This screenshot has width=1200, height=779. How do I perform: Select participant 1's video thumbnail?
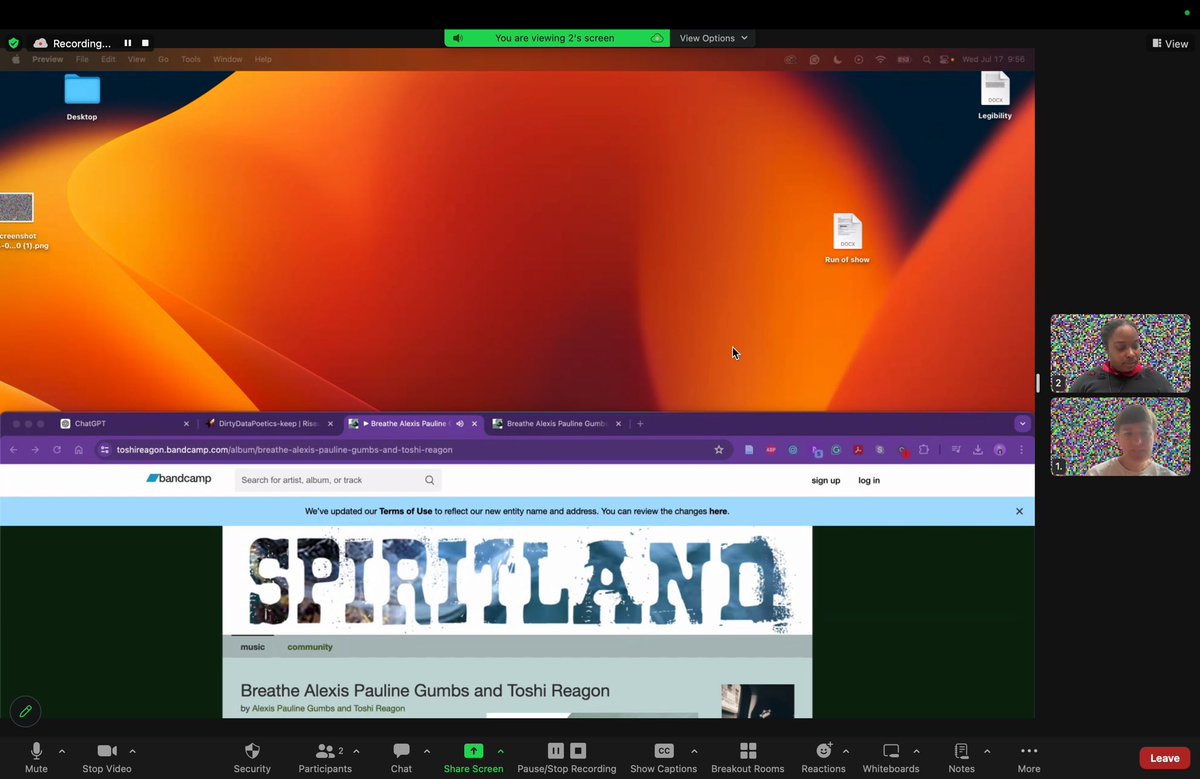tap(1120, 436)
